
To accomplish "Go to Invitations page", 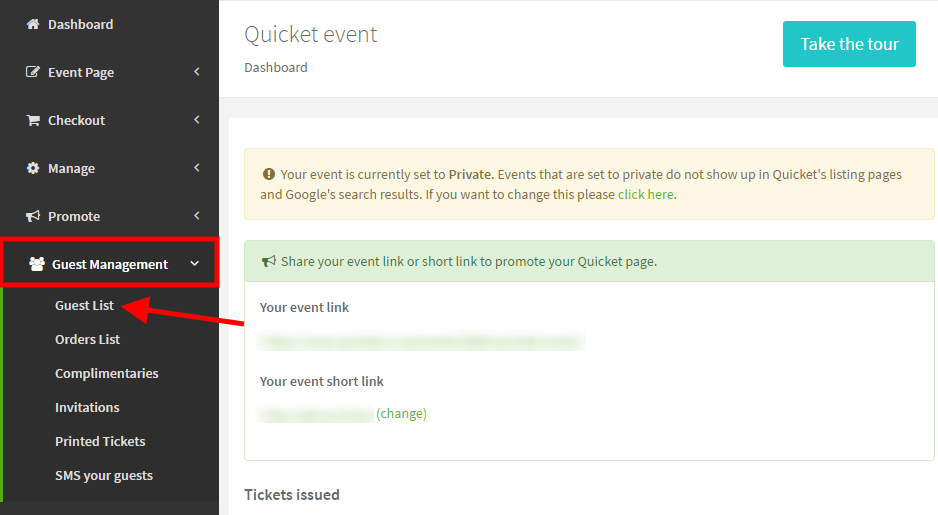I will tap(87, 407).
